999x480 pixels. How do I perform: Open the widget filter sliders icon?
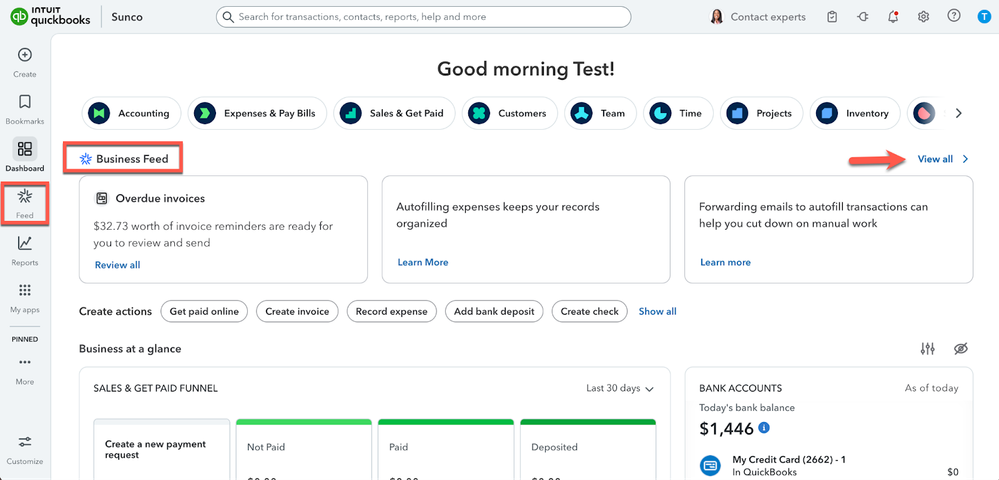928,348
